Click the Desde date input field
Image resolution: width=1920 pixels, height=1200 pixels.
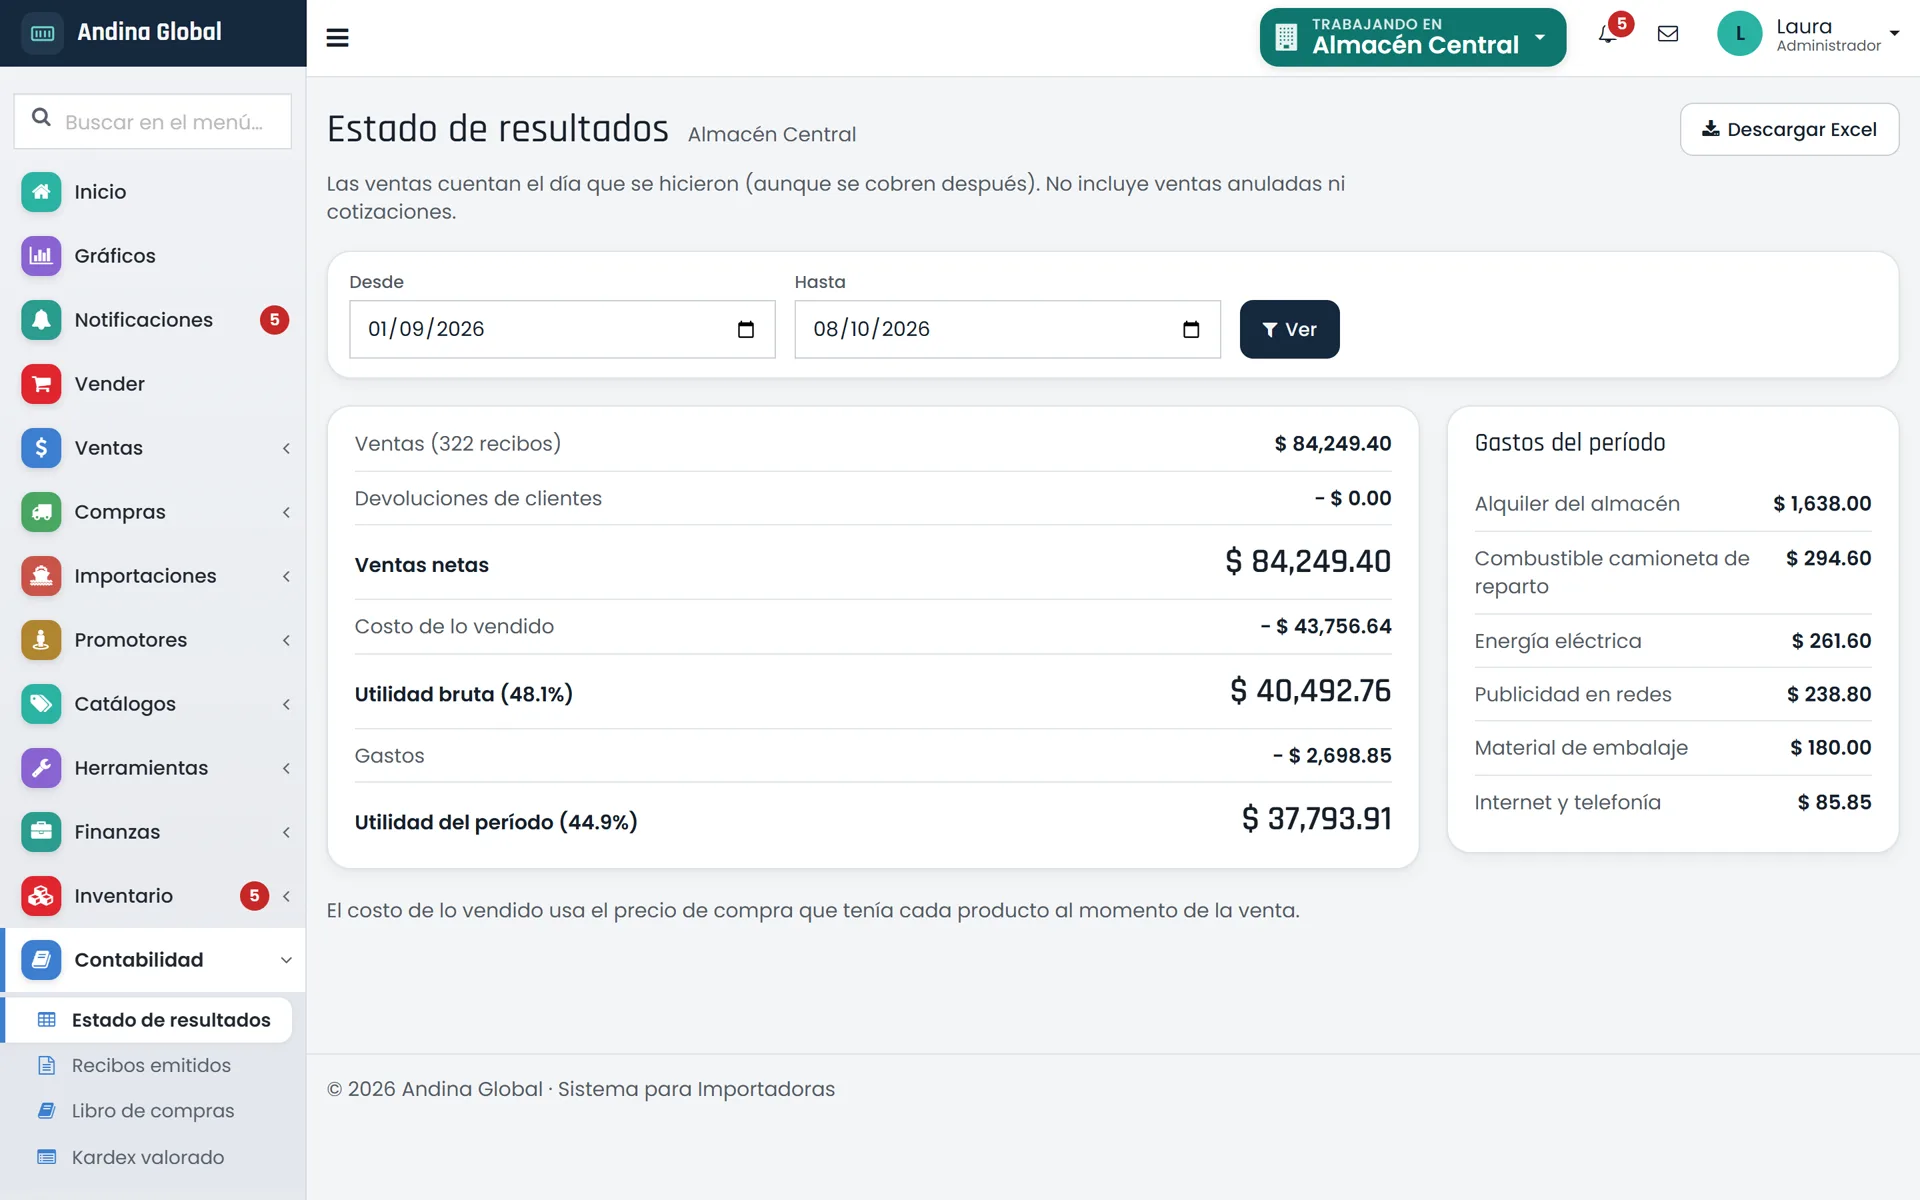pyautogui.click(x=562, y=329)
